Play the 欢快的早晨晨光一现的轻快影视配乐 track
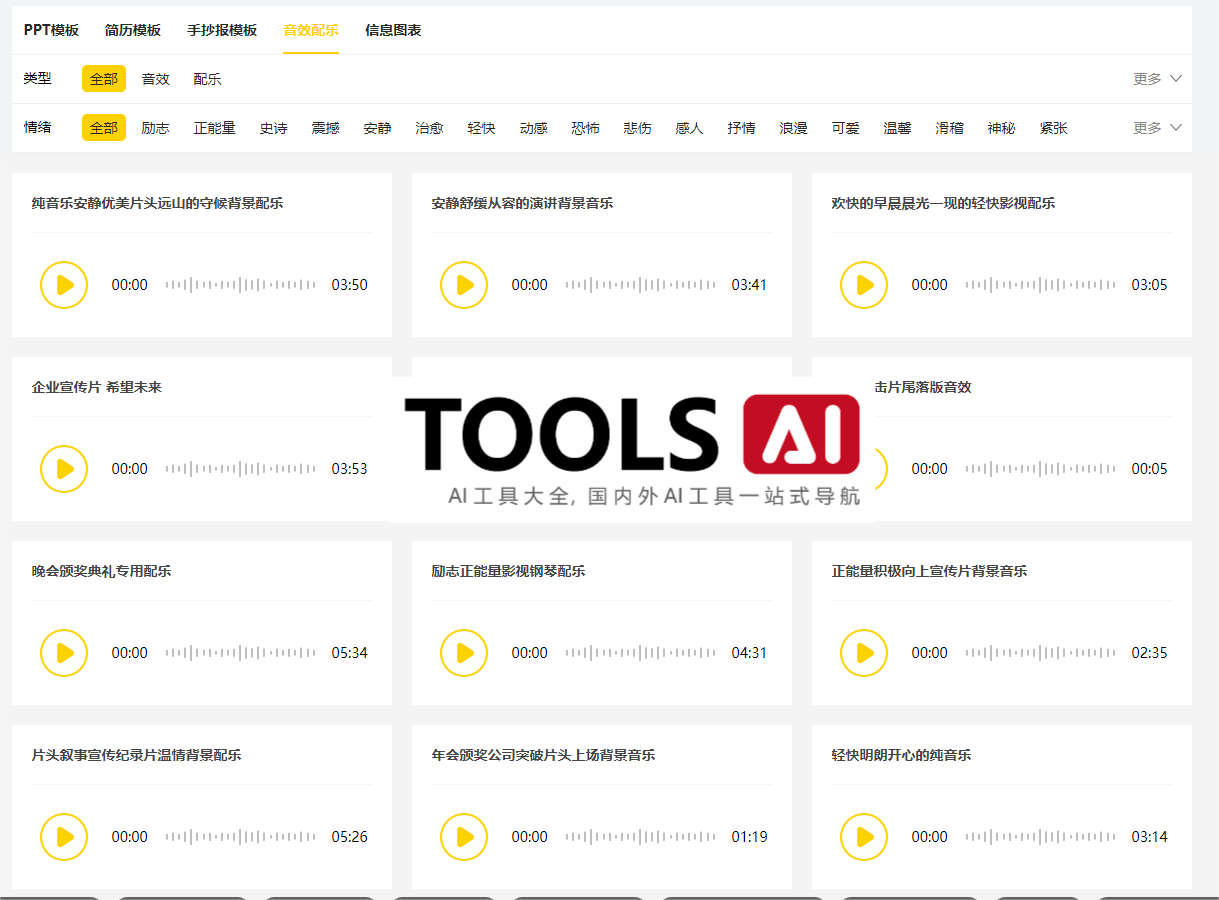This screenshot has height=900, width=1219. pos(864,285)
